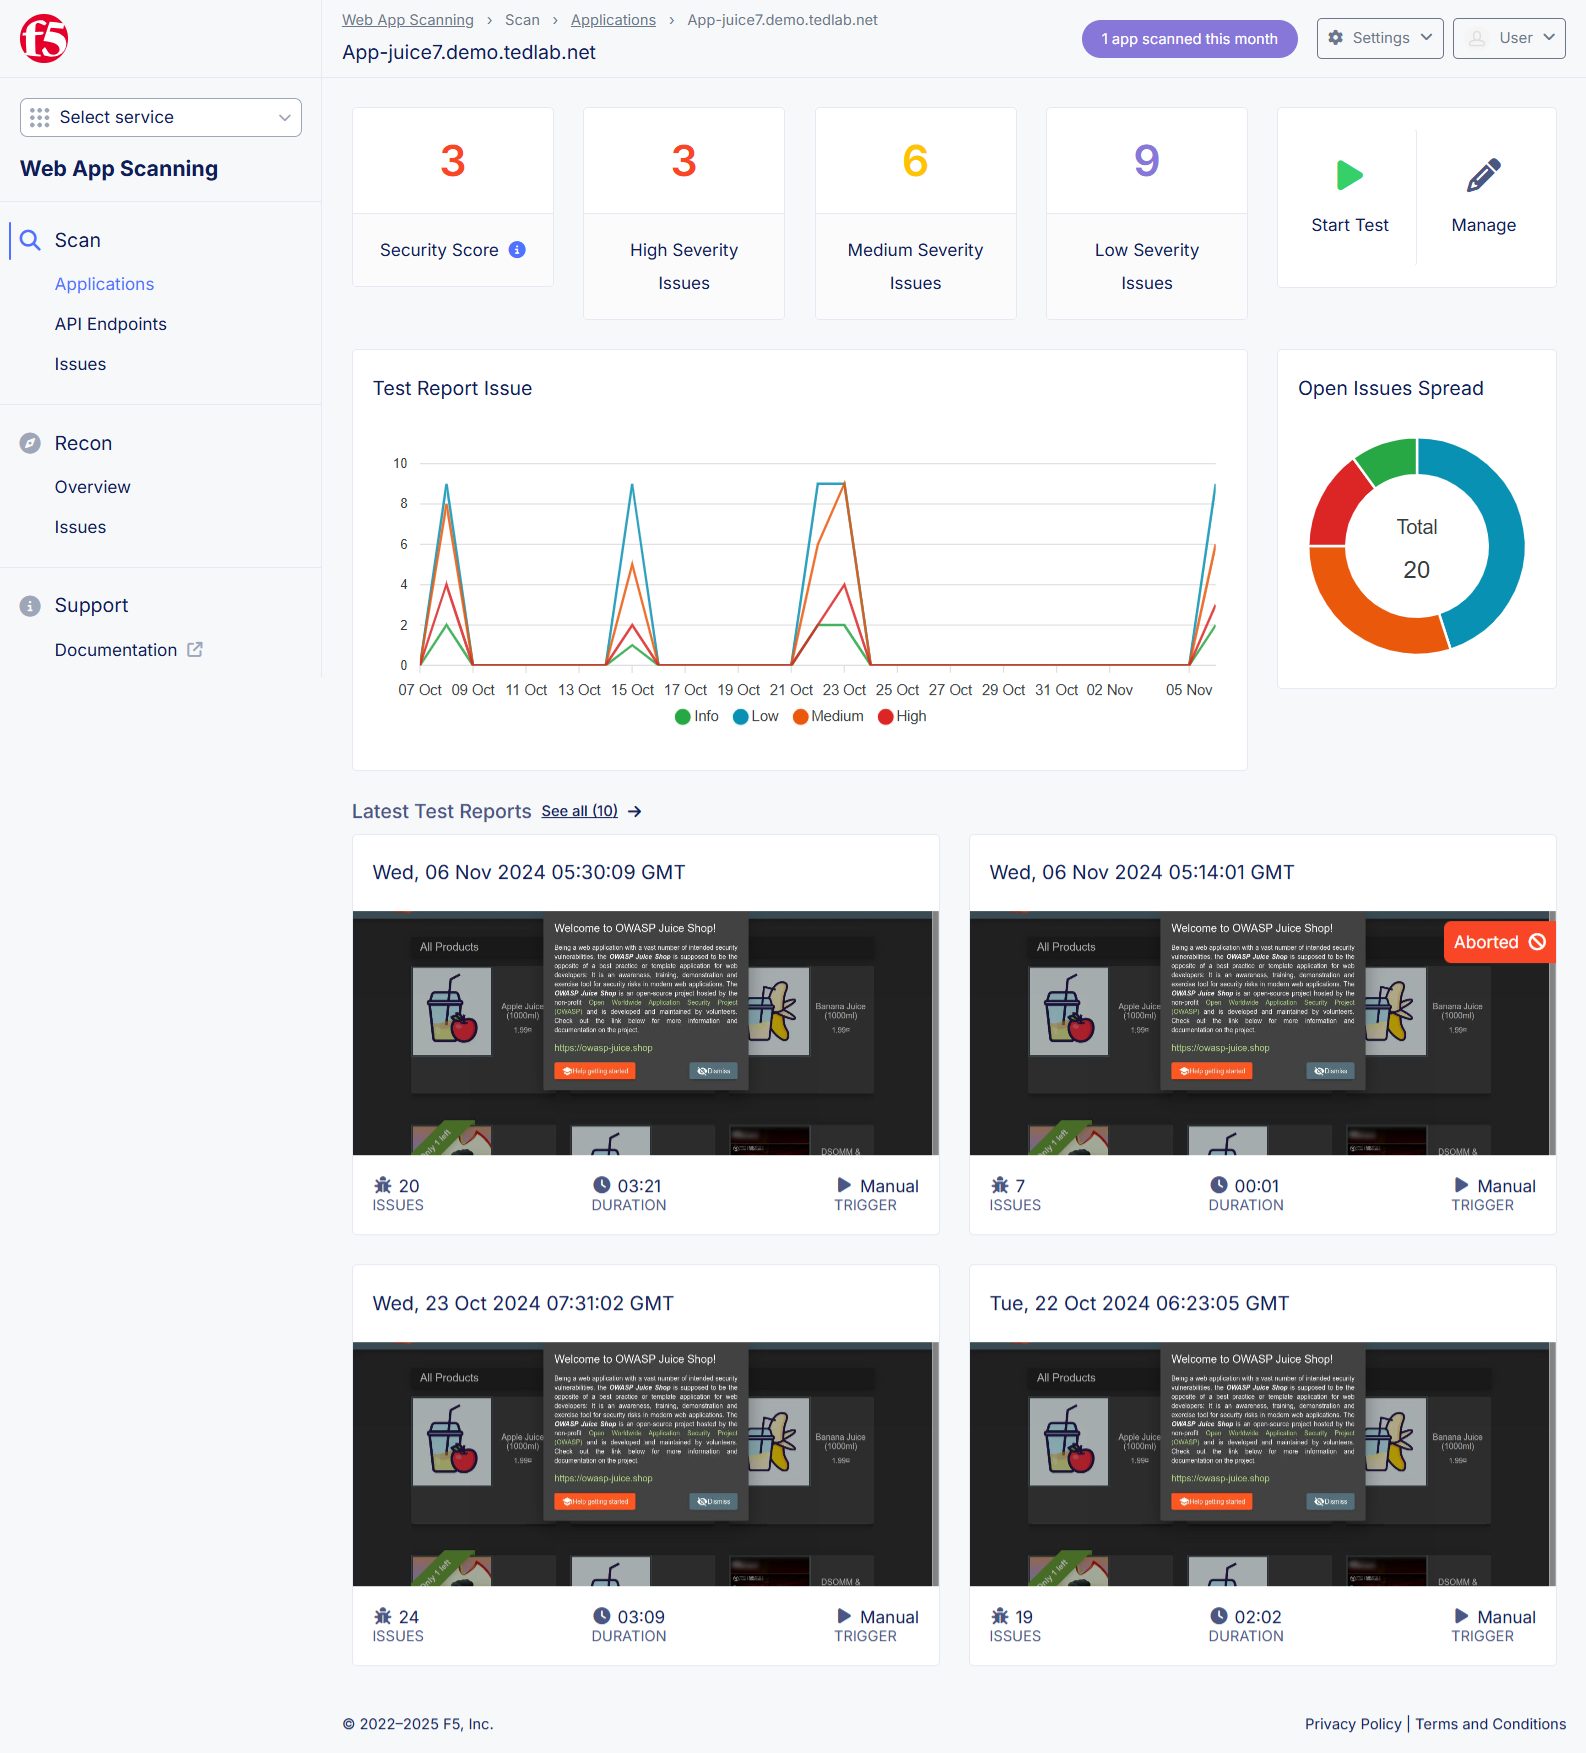Click the See all (10) link

click(580, 811)
